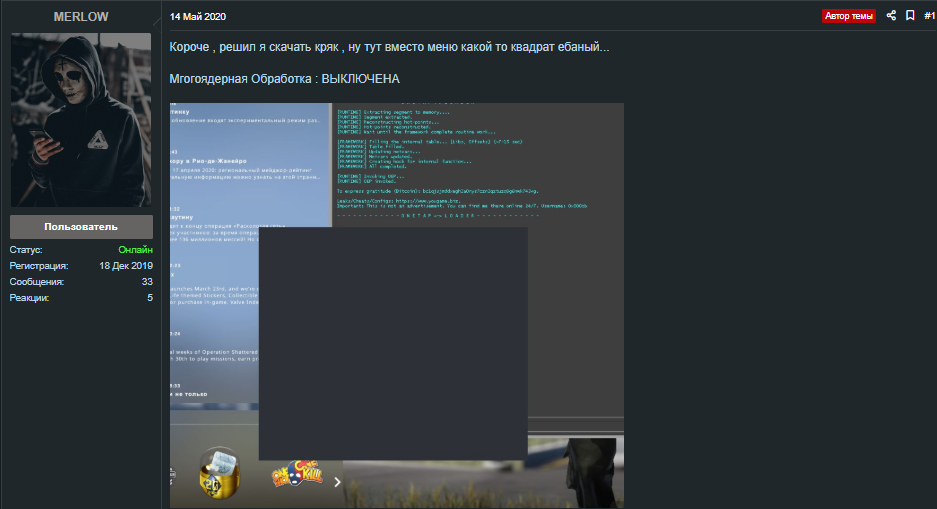
Task: Click the red 'Автор темы' badge
Action: click(x=849, y=16)
